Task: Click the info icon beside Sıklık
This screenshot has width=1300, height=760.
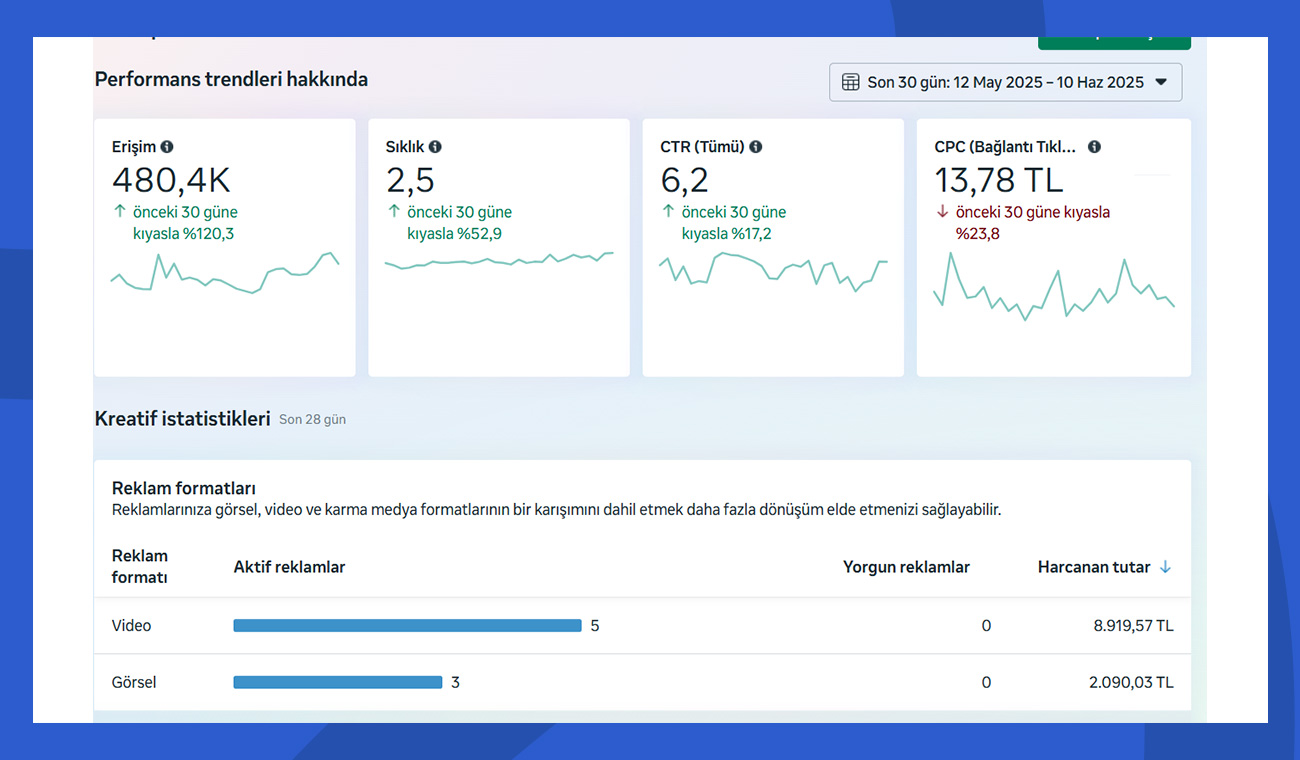Action: [x=435, y=147]
